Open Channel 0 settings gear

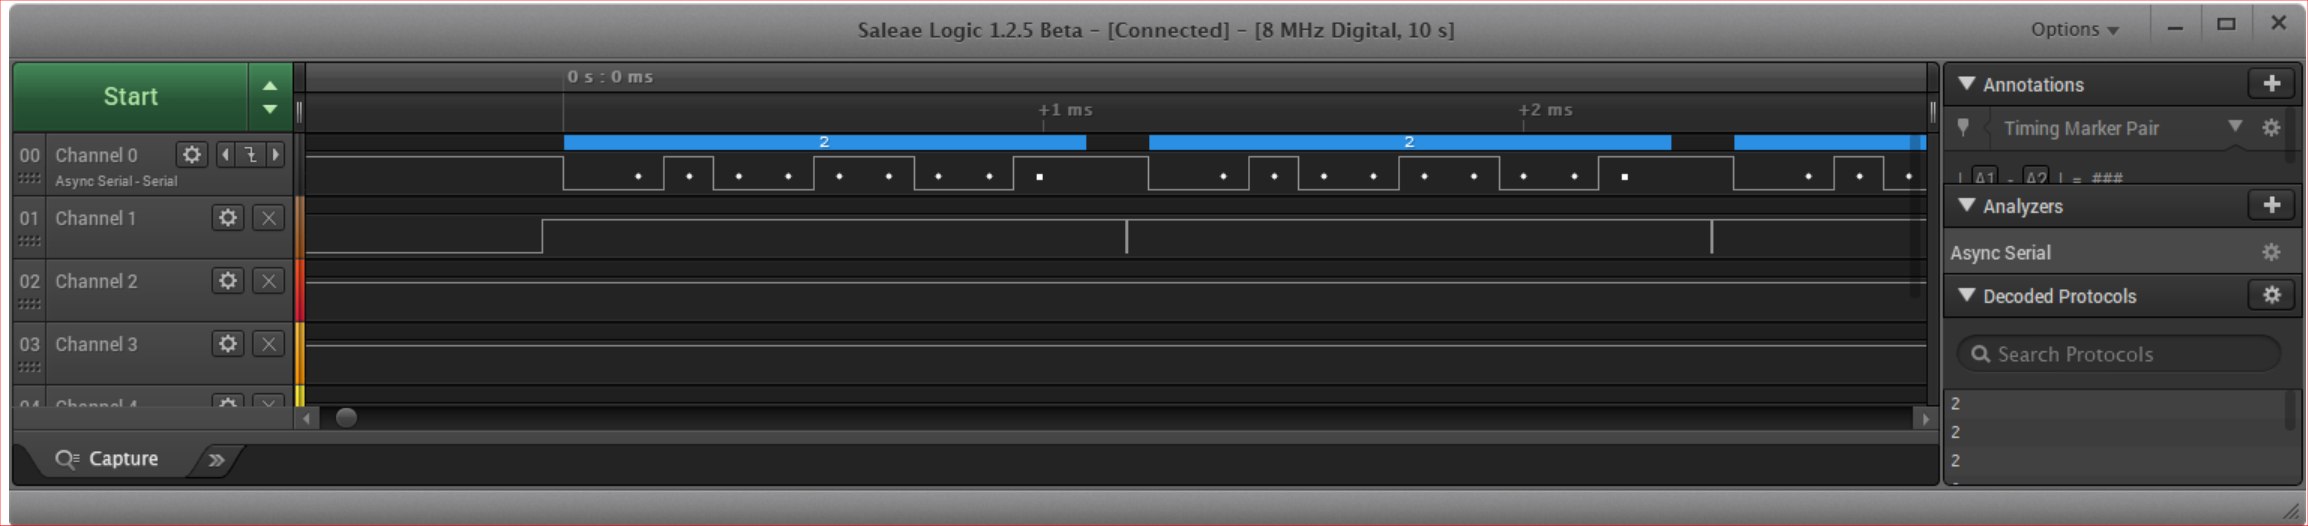tap(191, 154)
